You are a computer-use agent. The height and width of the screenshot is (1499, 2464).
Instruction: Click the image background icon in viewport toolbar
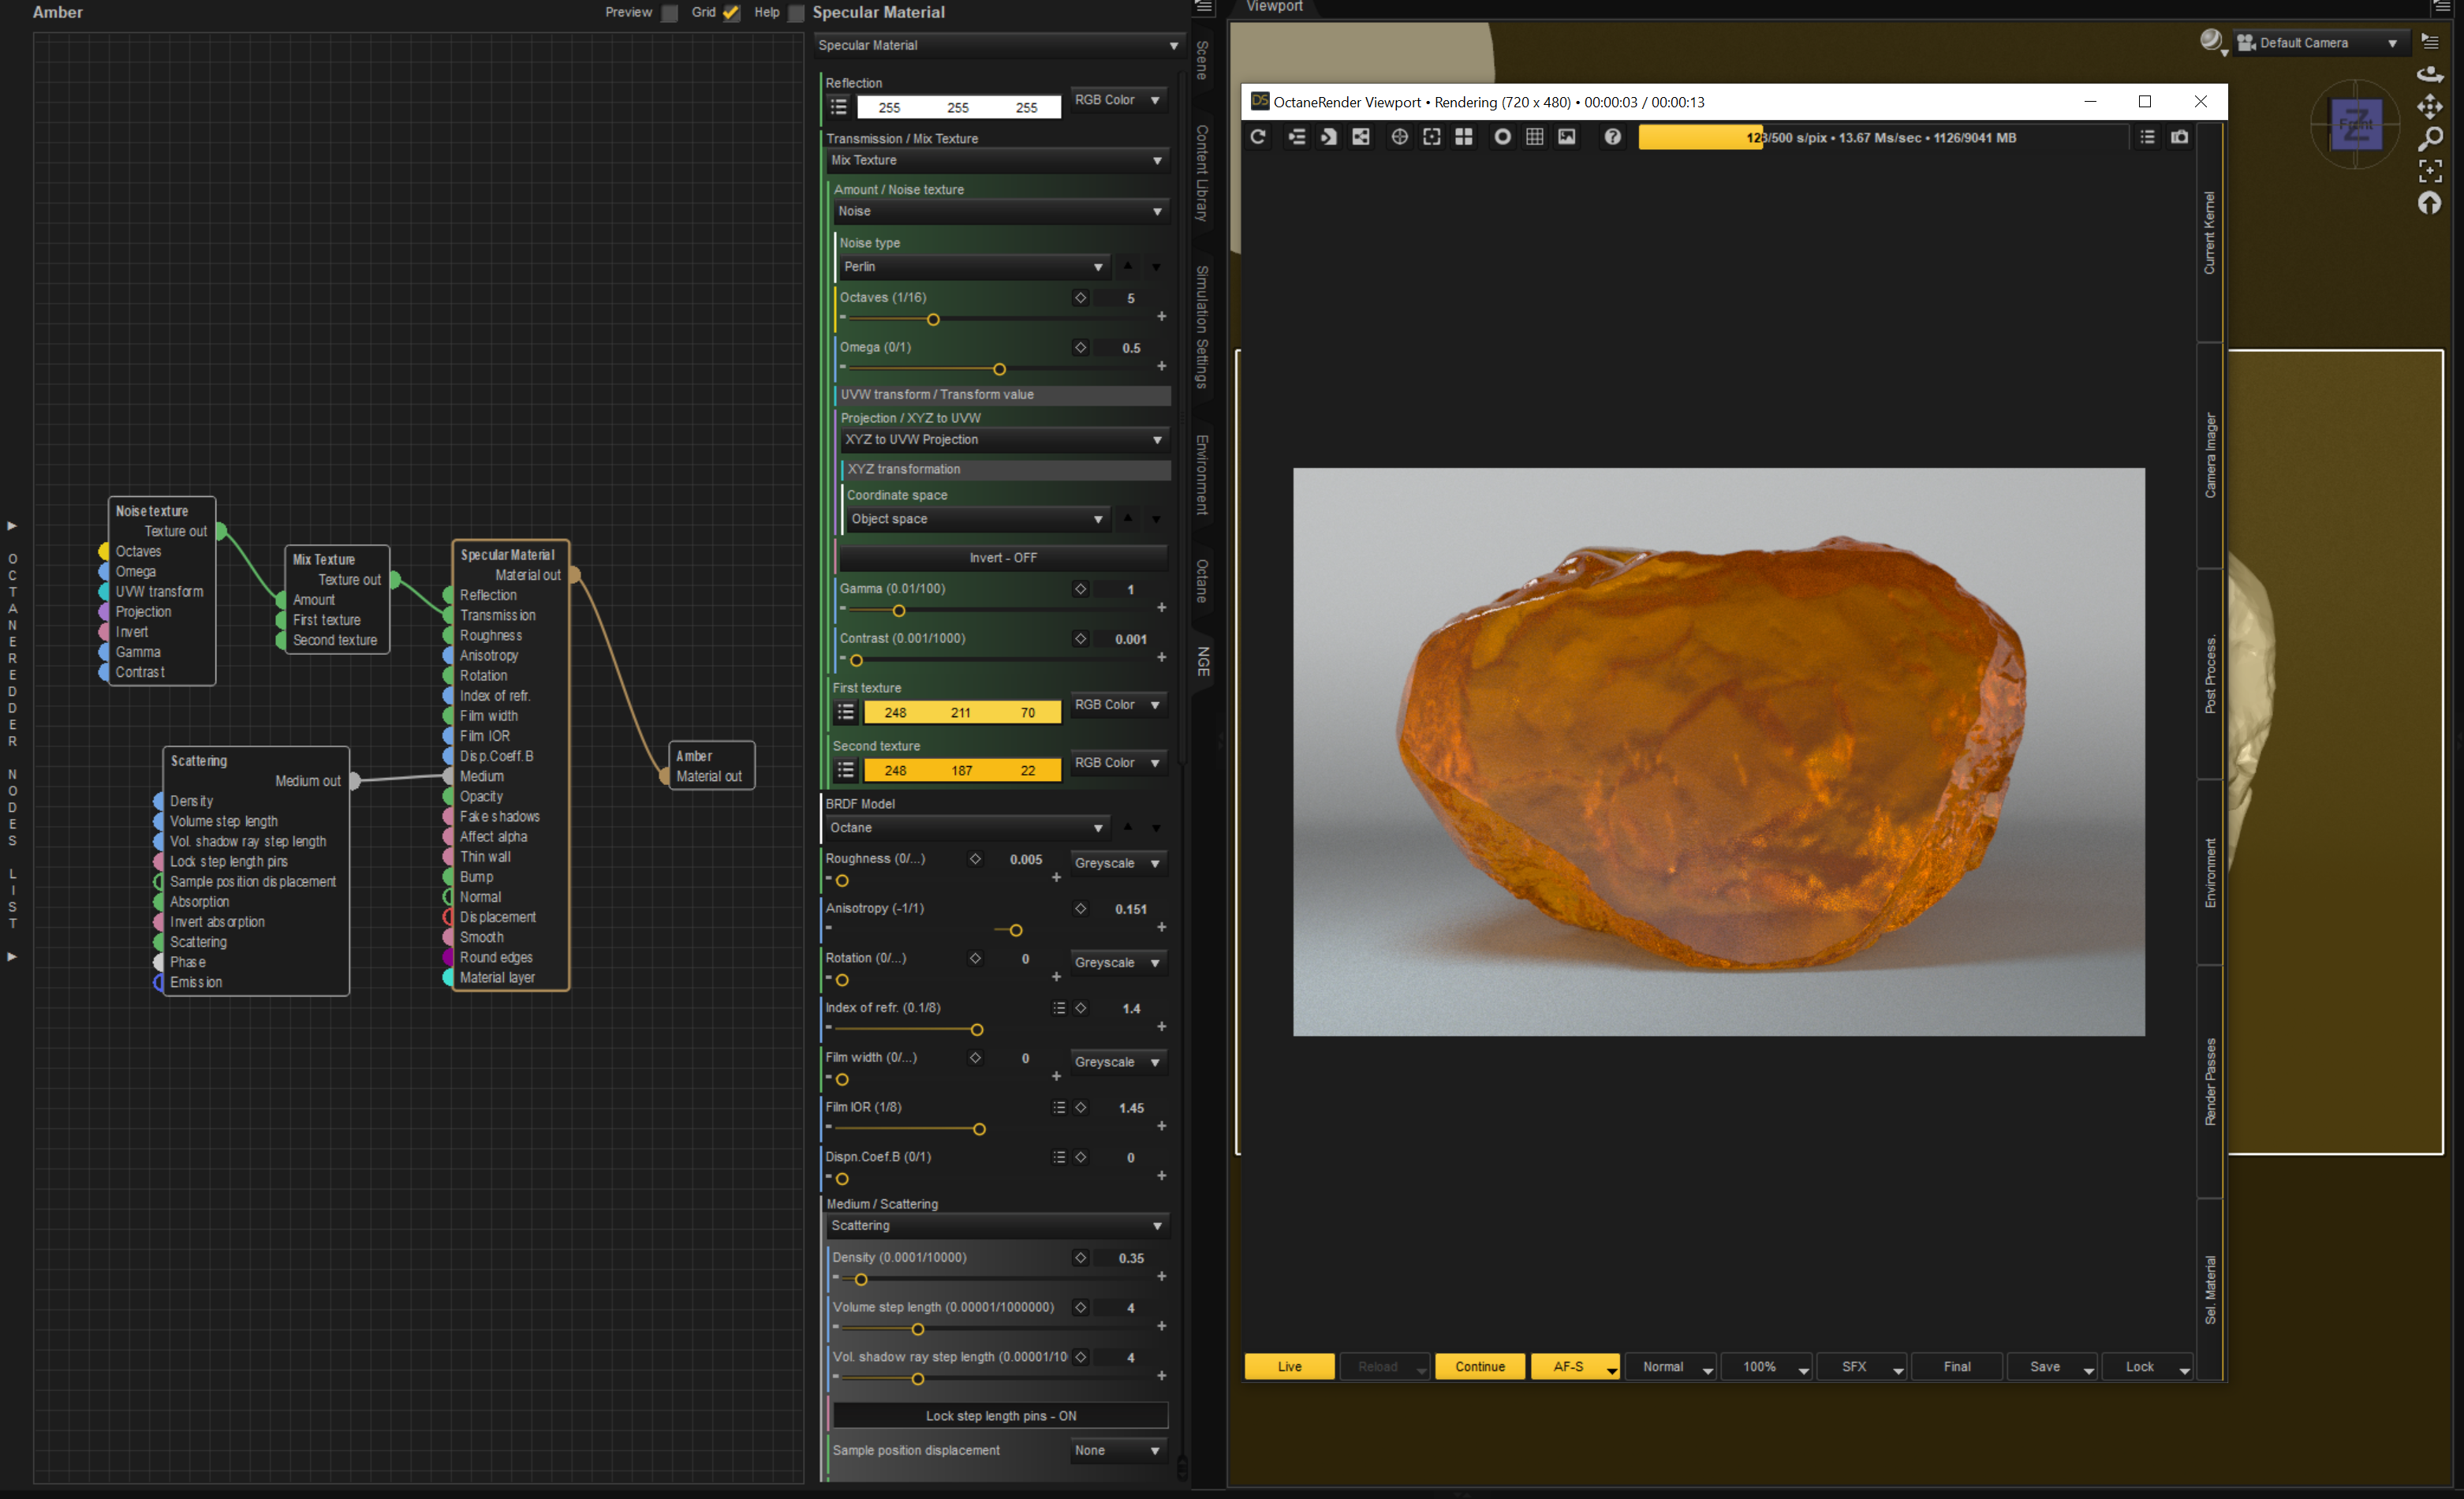pos(1566,137)
